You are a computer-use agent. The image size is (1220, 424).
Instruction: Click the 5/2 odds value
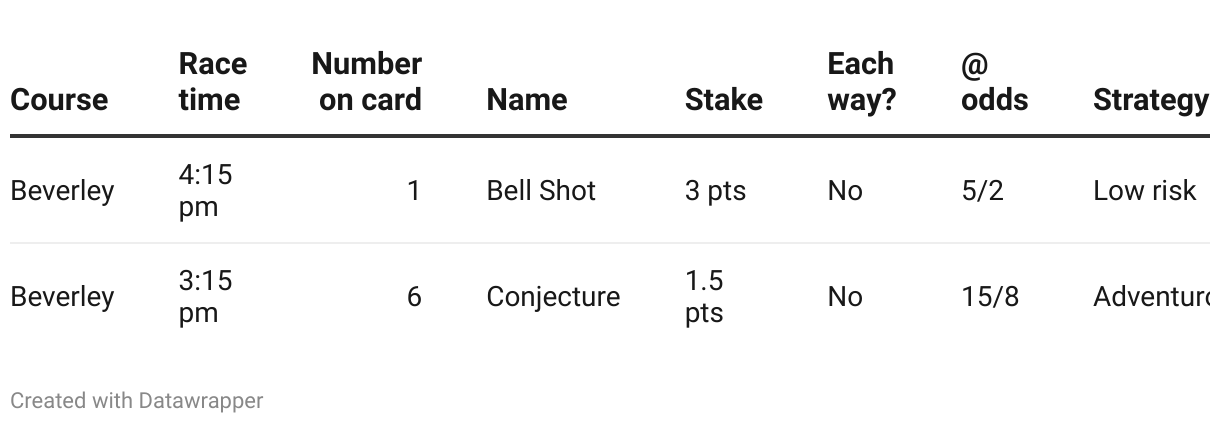982,190
